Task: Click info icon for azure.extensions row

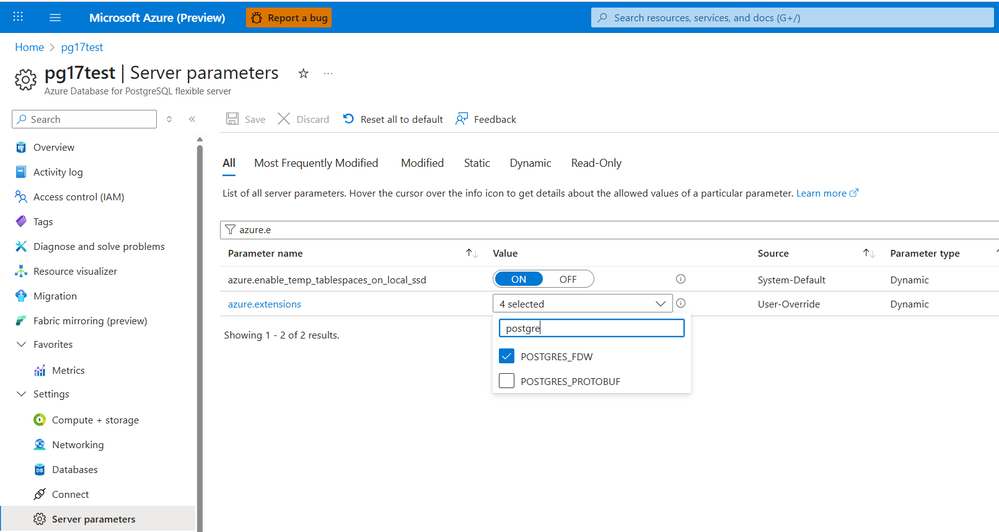Action: (680, 303)
